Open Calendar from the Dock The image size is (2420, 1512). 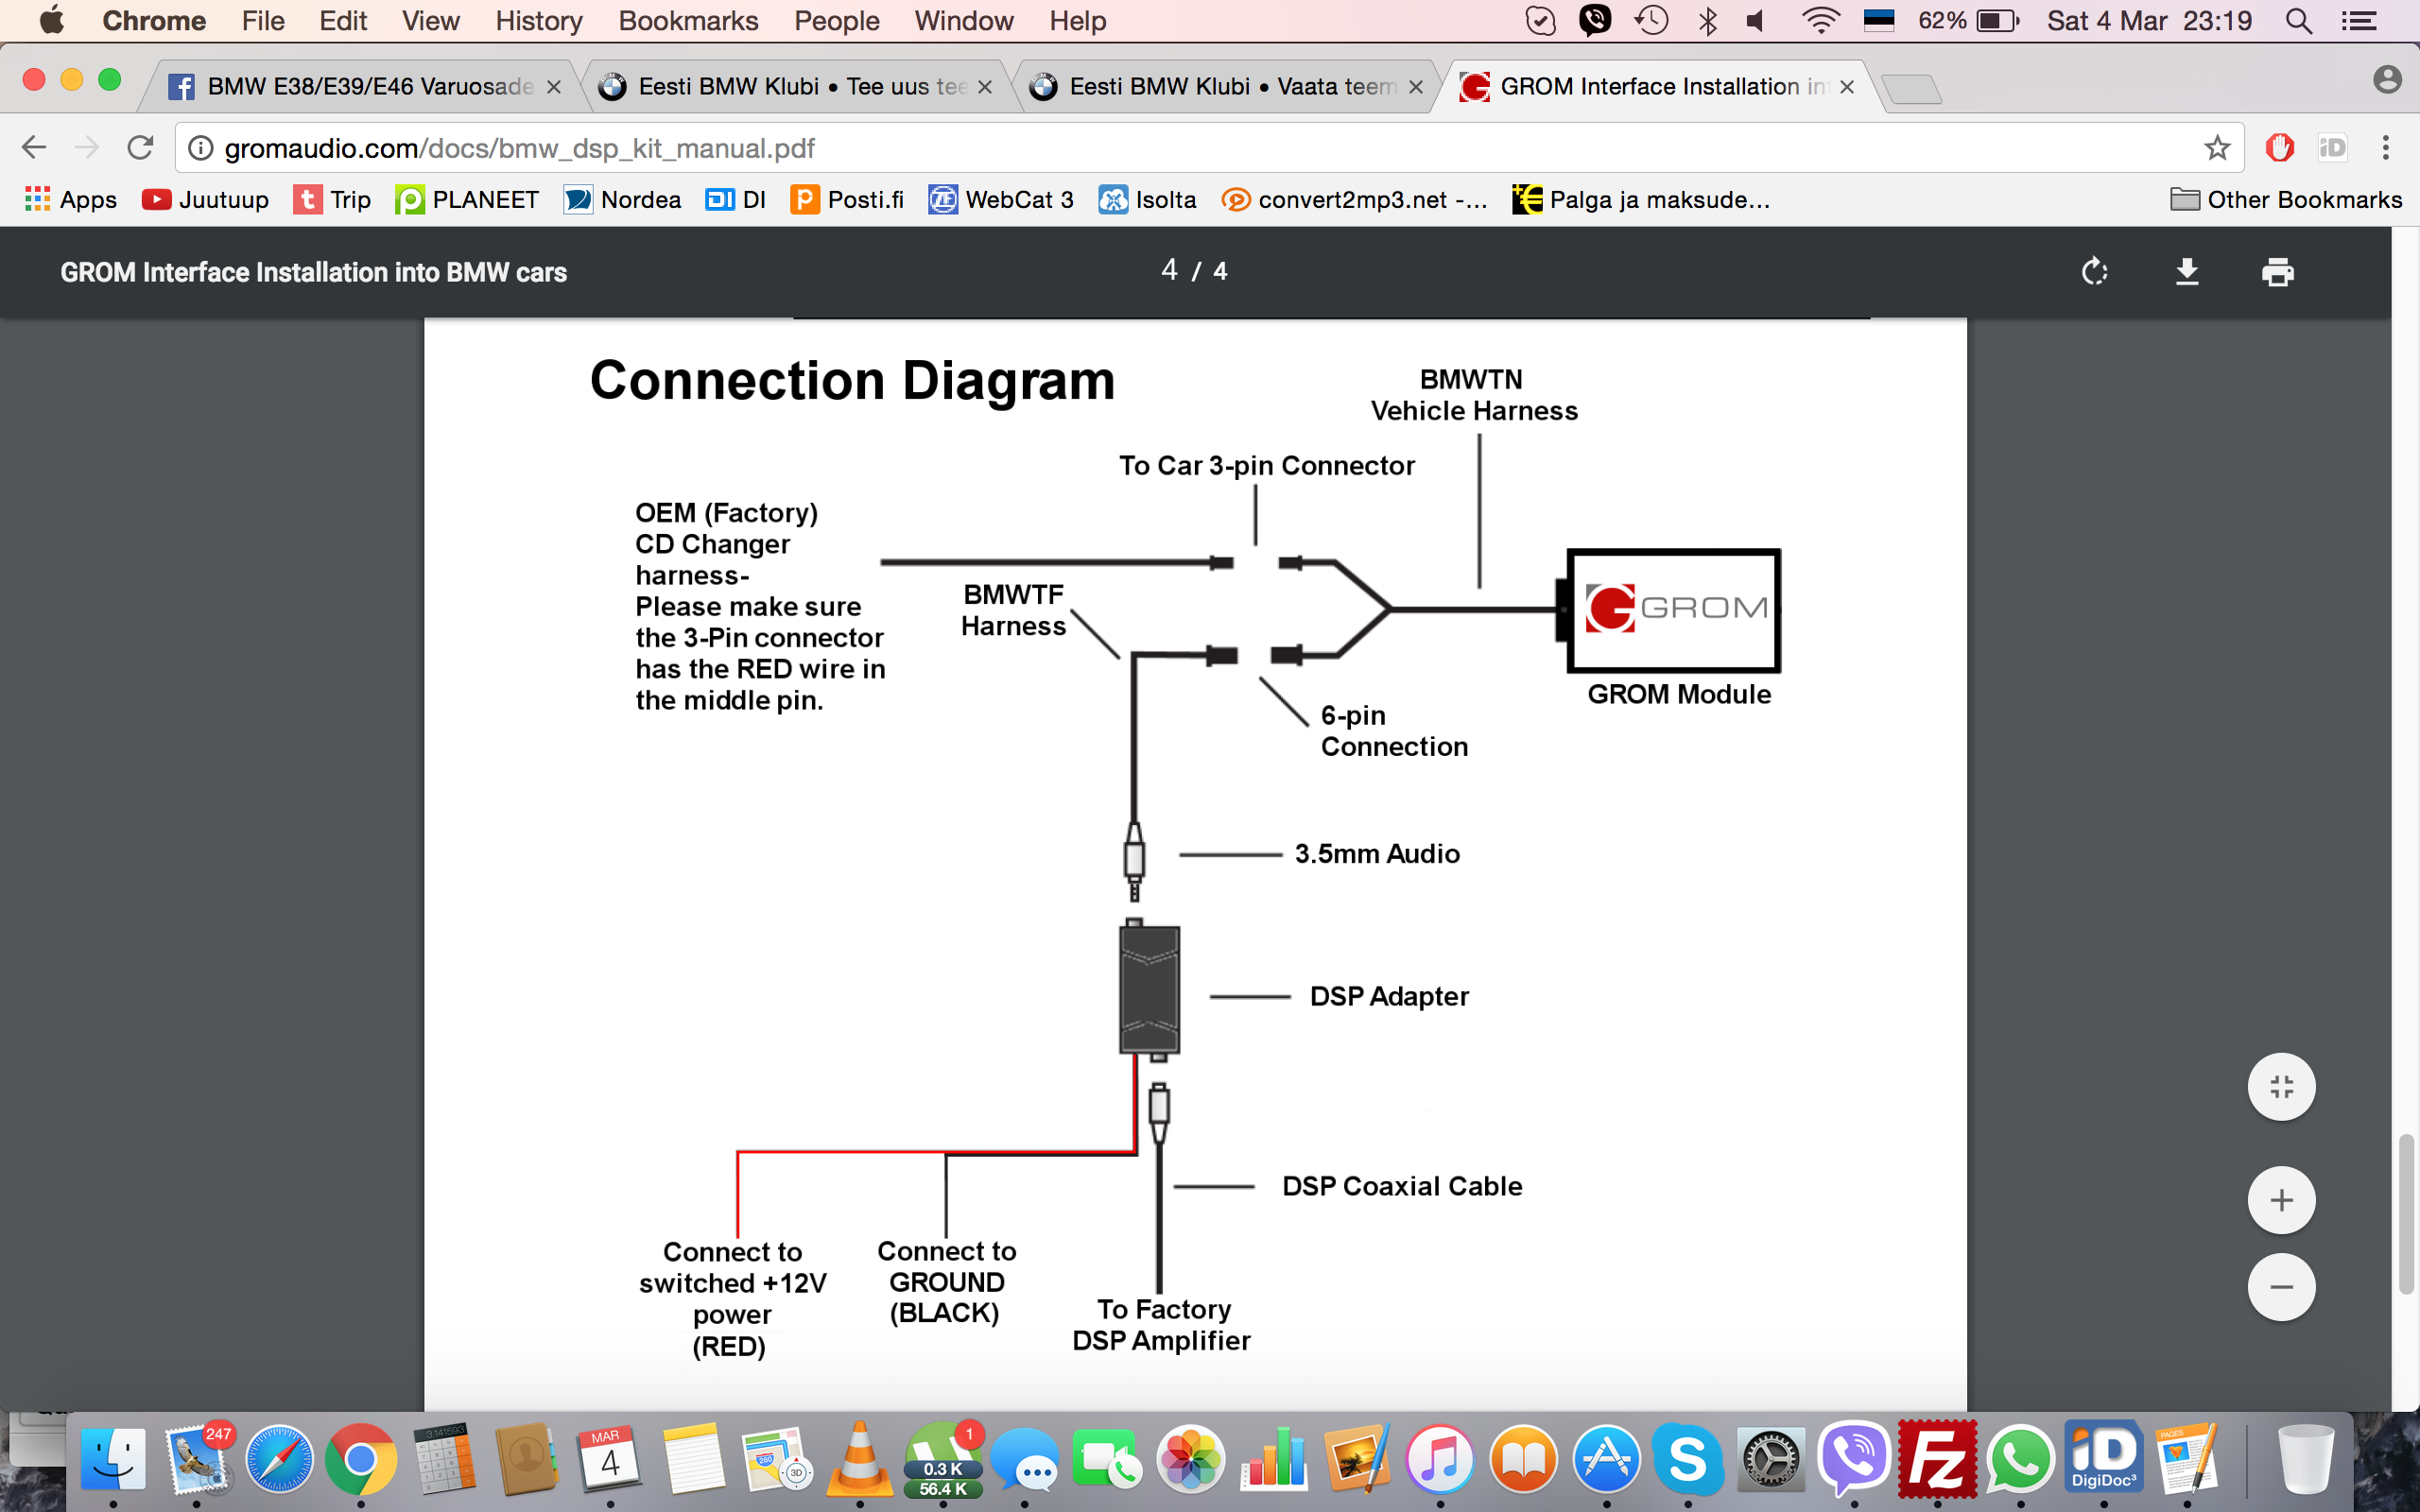tap(610, 1460)
